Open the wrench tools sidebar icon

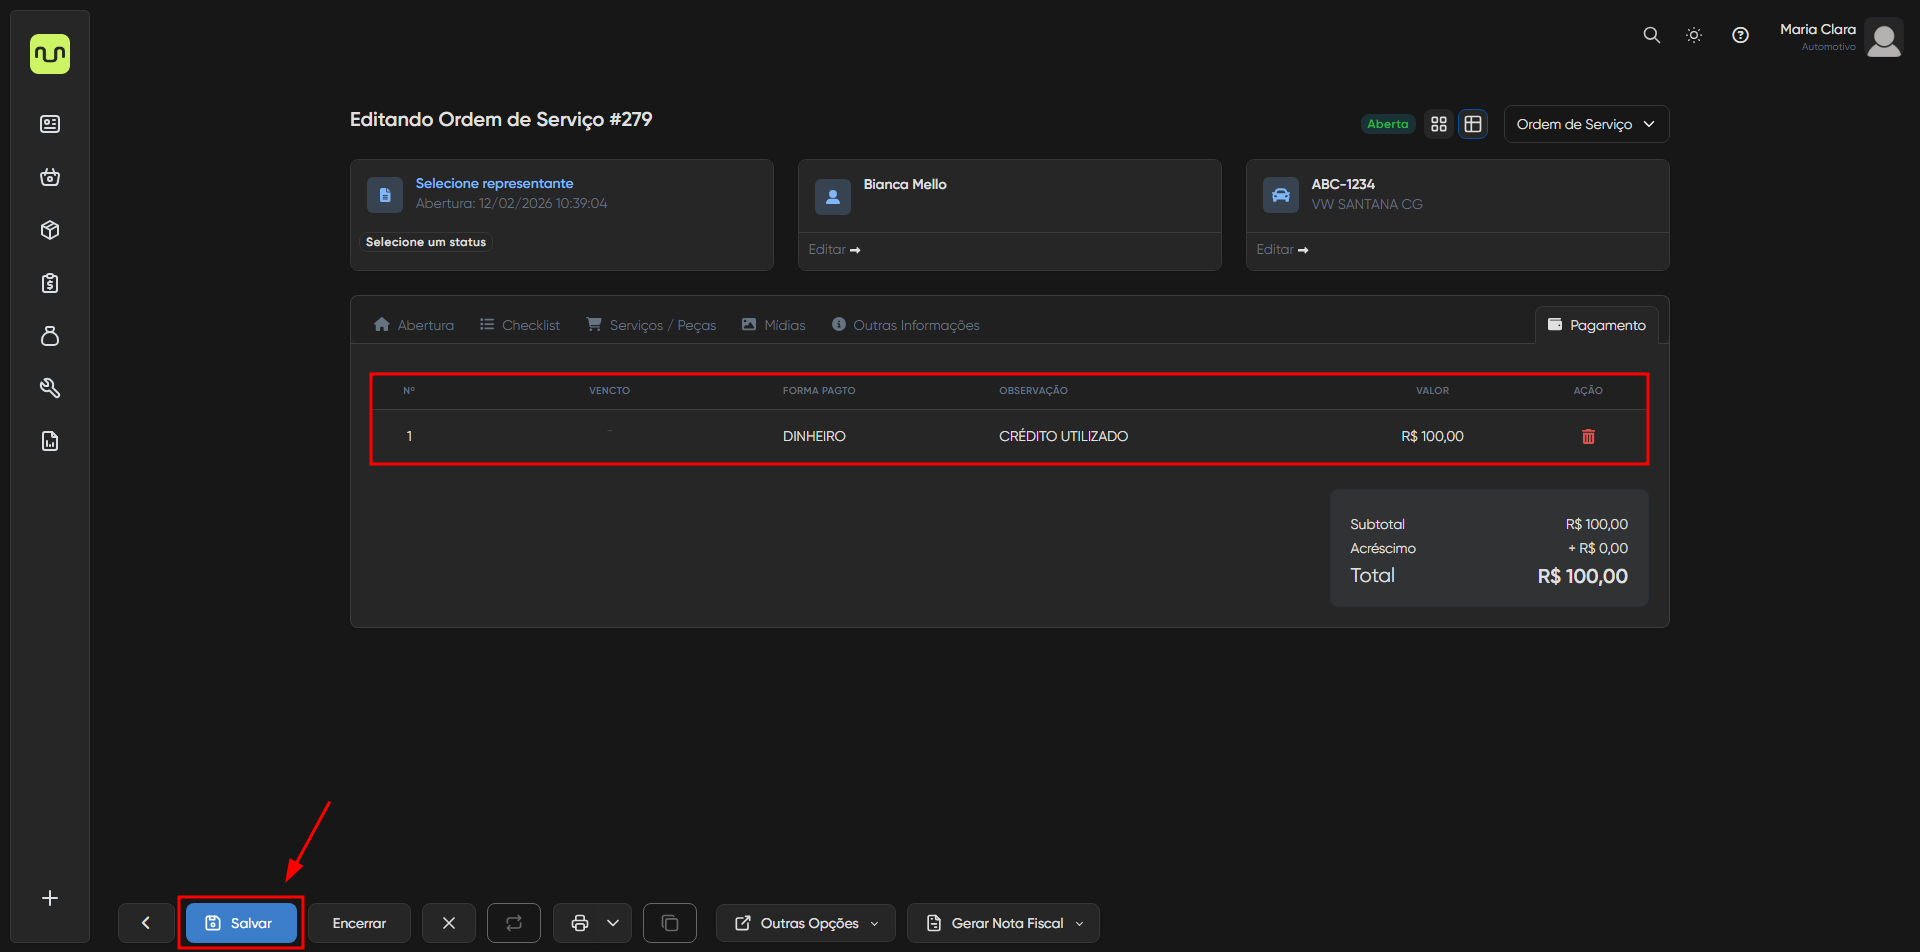[50, 388]
